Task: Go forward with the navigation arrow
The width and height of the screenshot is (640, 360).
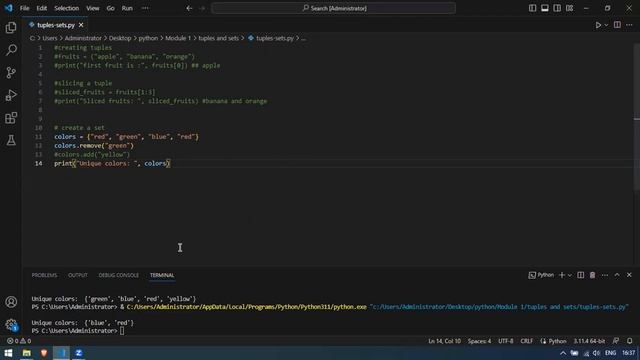Action: [202, 8]
